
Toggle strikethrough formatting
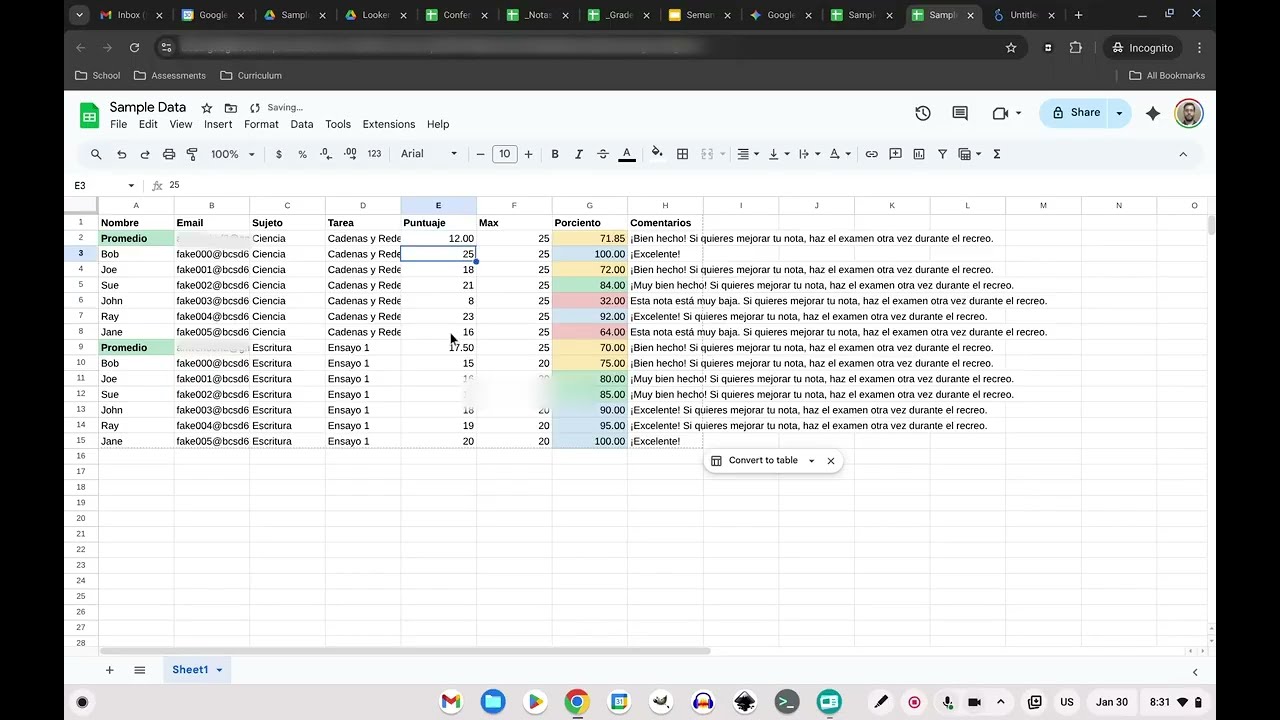[603, 154]
